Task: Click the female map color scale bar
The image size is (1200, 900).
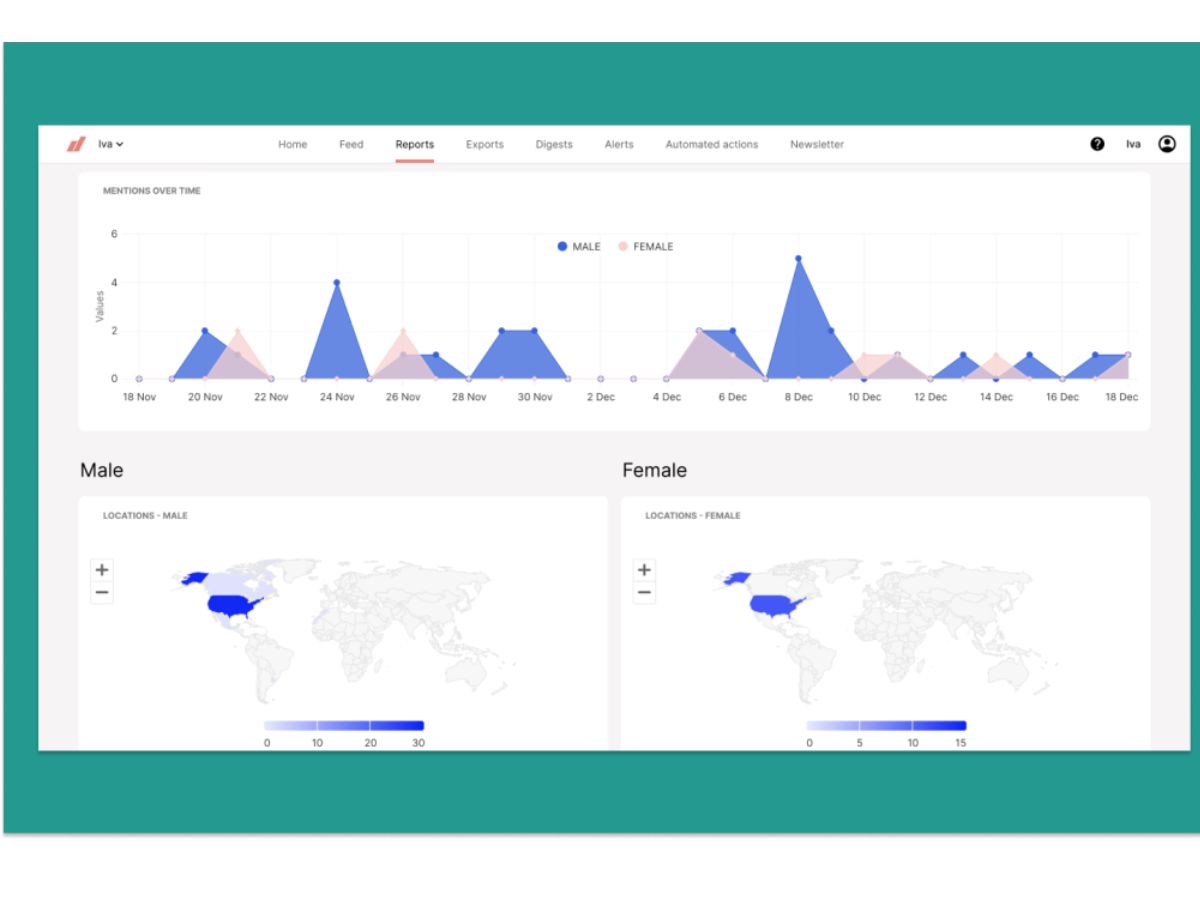Action: click(887, 725)
